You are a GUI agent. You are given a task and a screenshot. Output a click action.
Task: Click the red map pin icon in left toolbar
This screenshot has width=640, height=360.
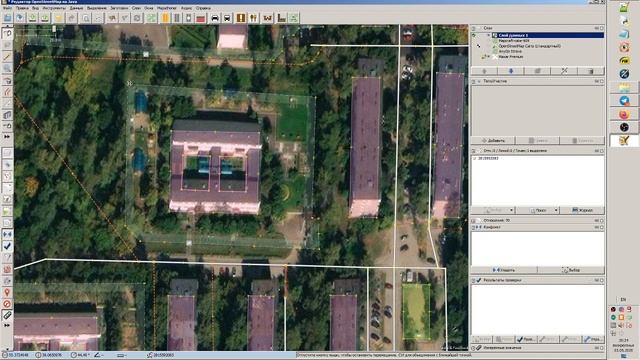(7, 292)
